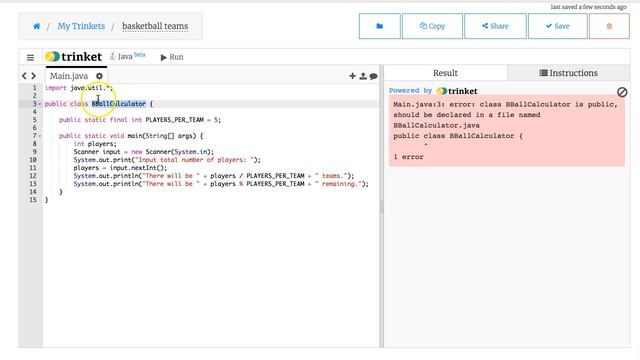Collapse the main method fold at line 7
This screenshot has width=640, height=360.
(40, 136)
